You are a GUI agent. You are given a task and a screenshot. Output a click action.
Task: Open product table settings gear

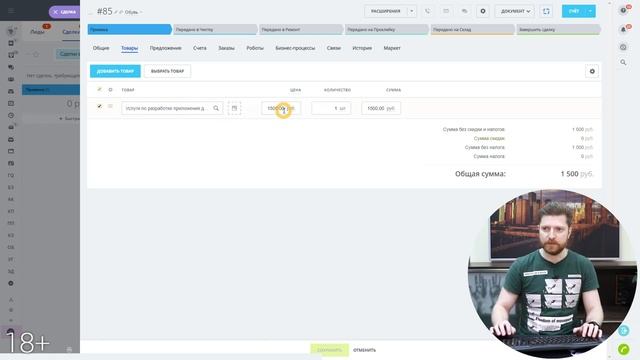[x=592, y=71]
